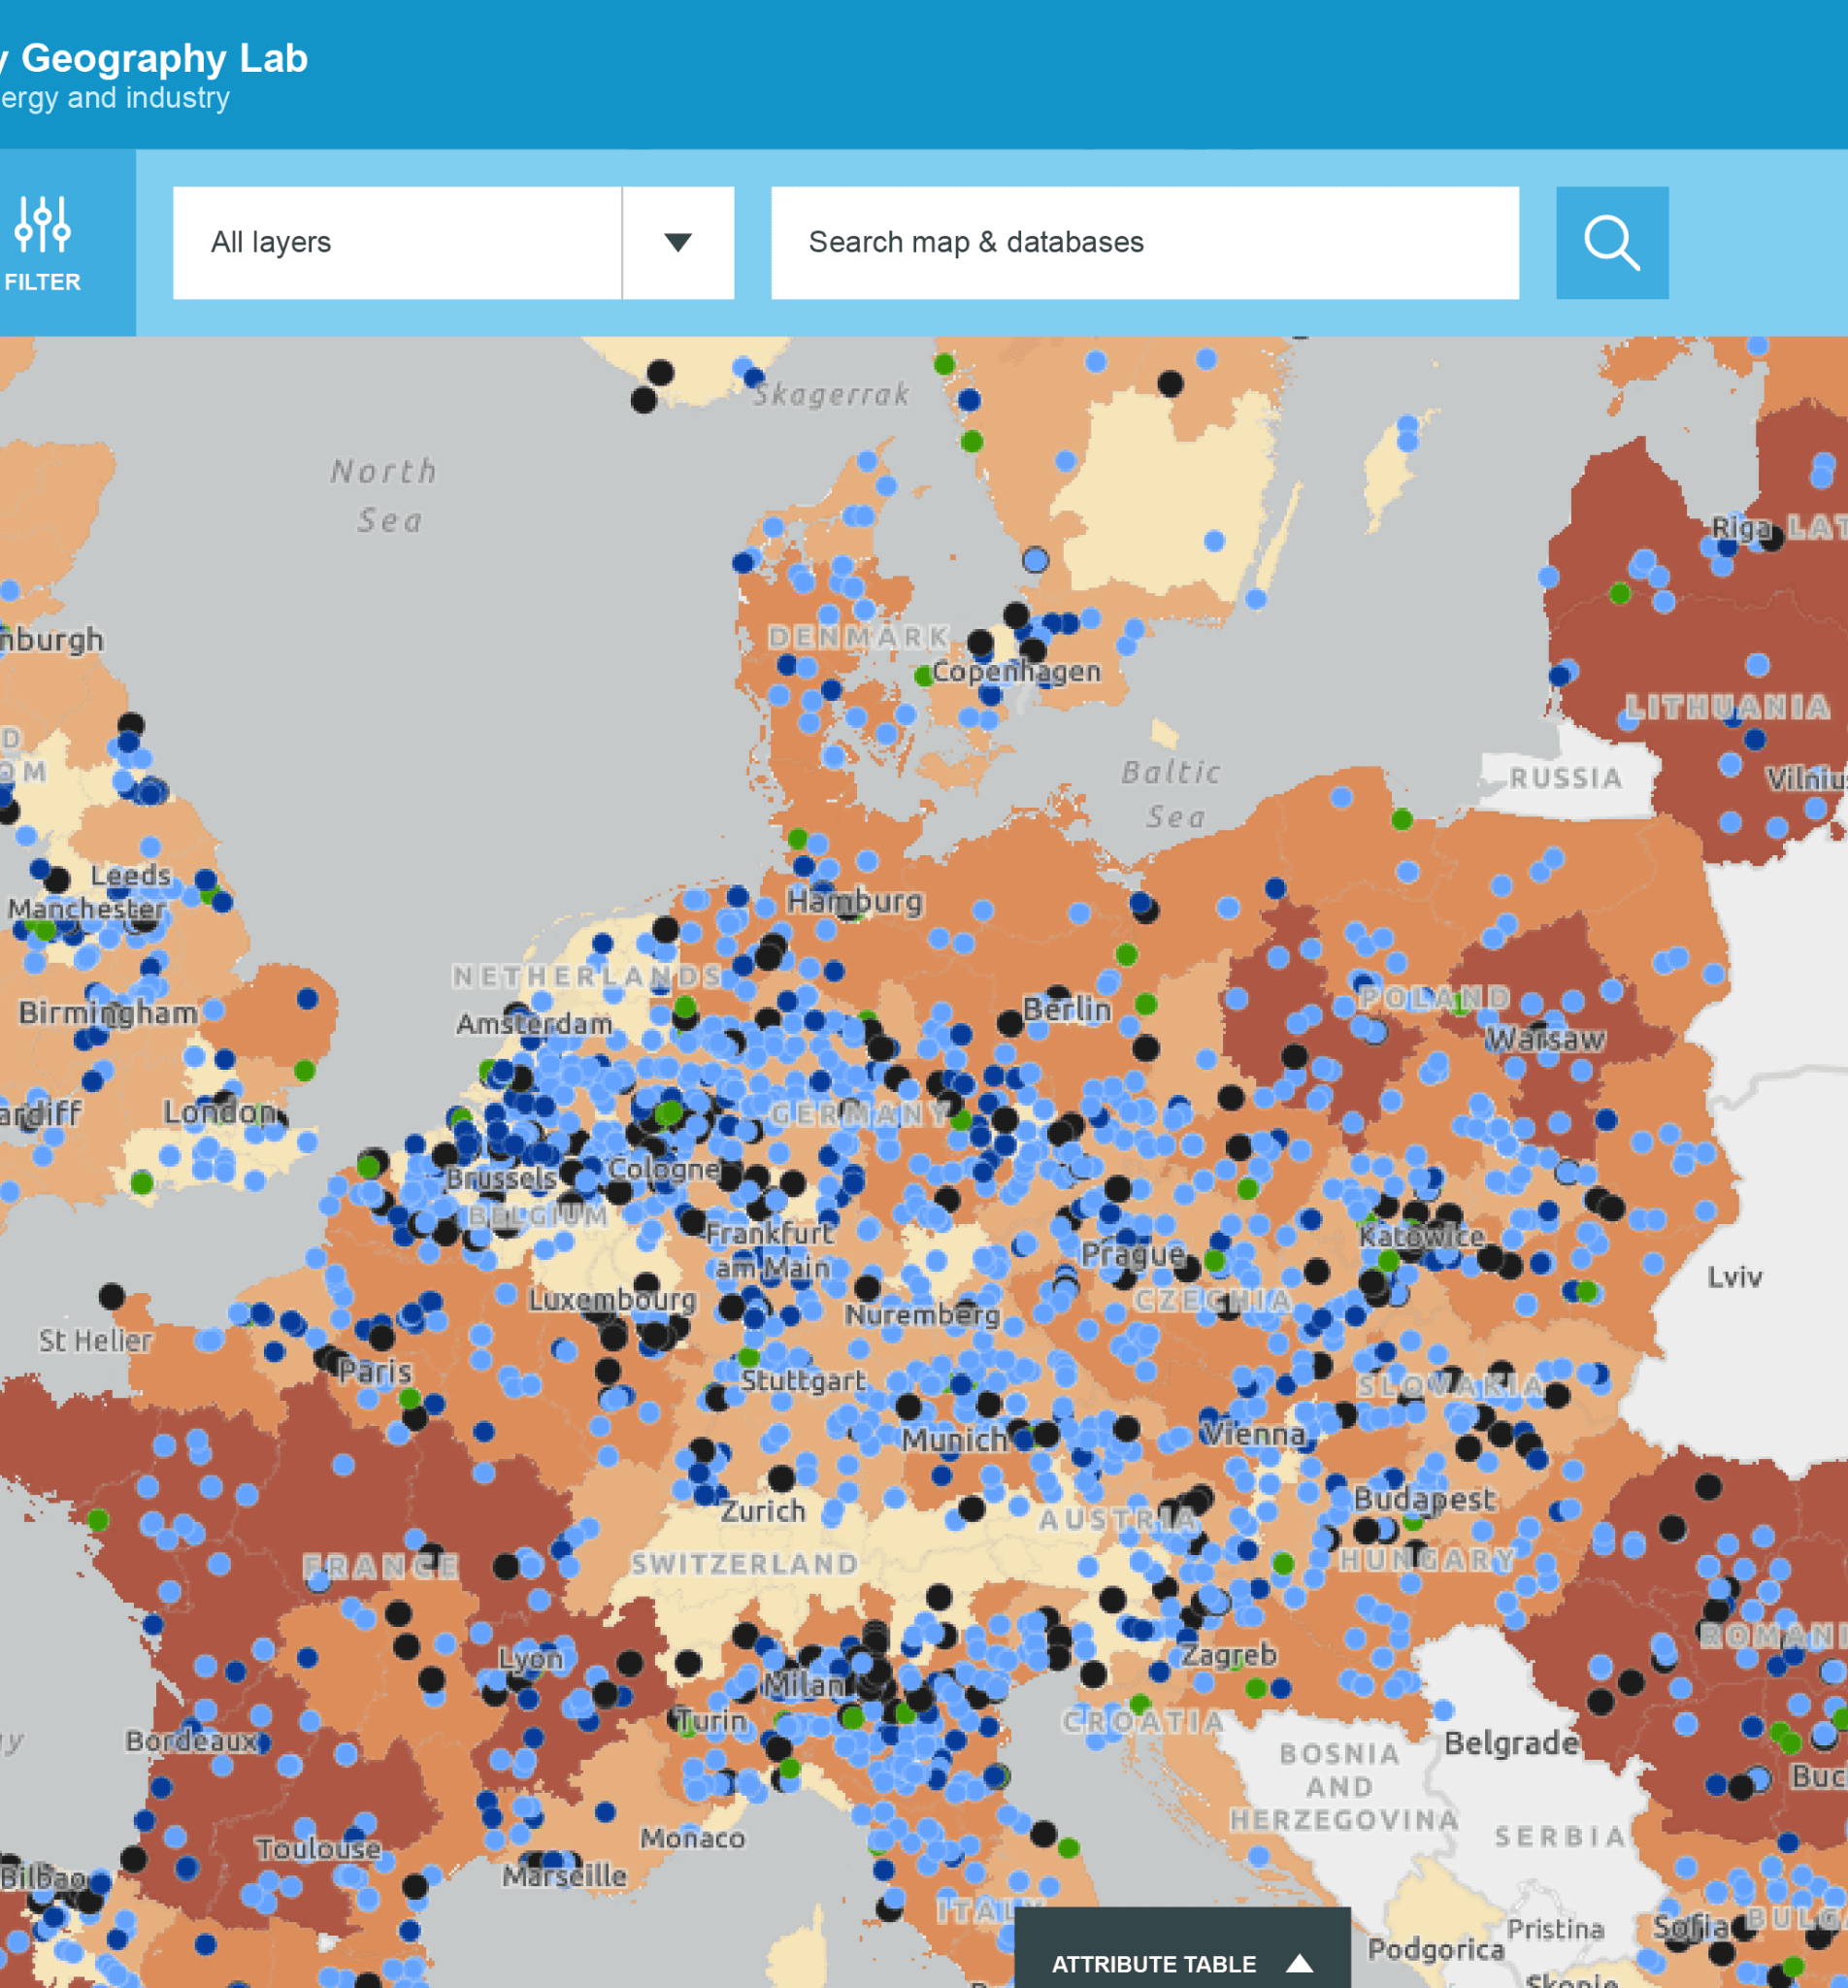This screenshot has height=1988, width=1848.
Task: Click the Belgrade city label on map
Action: [1511, 1744]
